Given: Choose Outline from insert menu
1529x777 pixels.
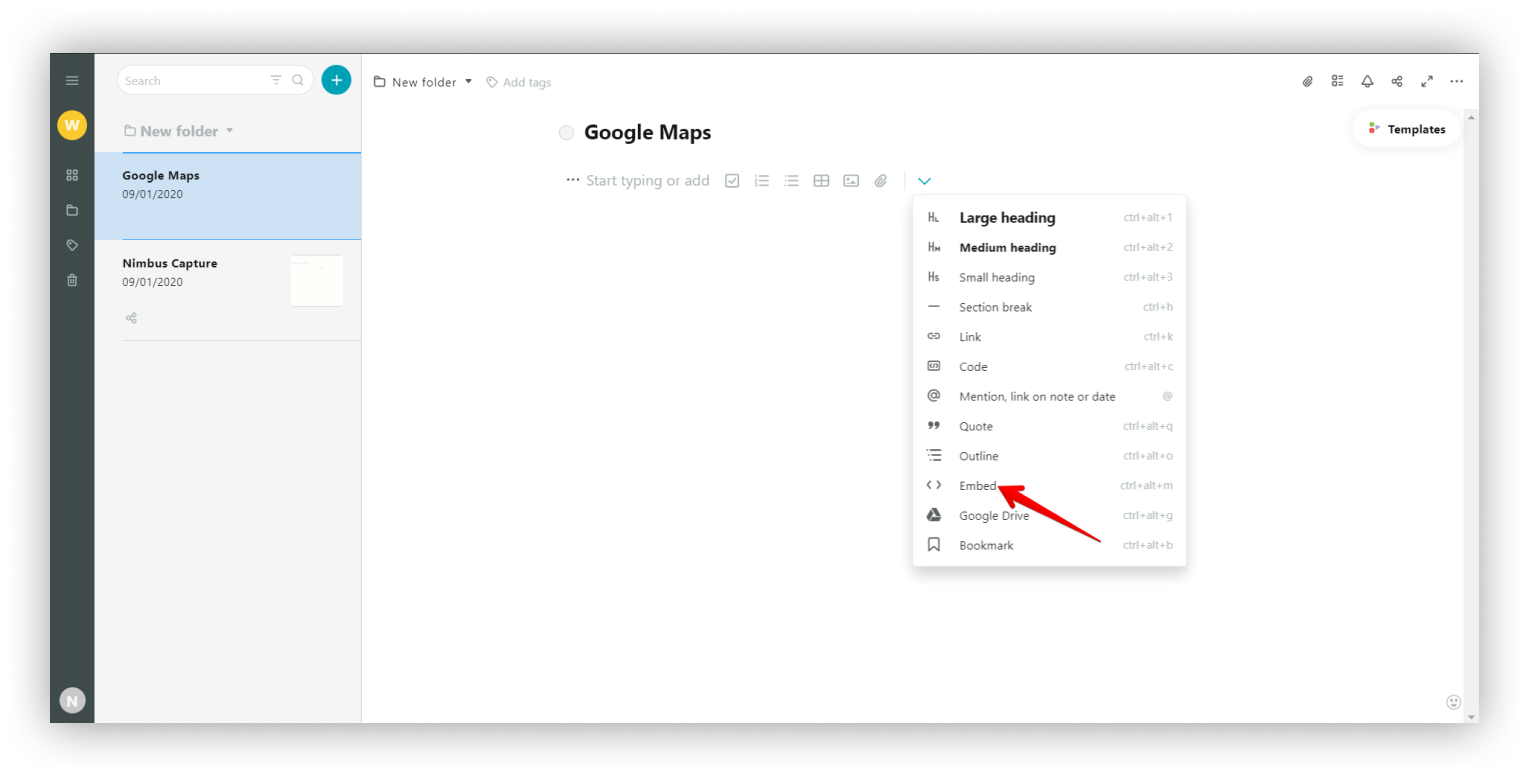Looking at the screenshot, I should 1049,456.
